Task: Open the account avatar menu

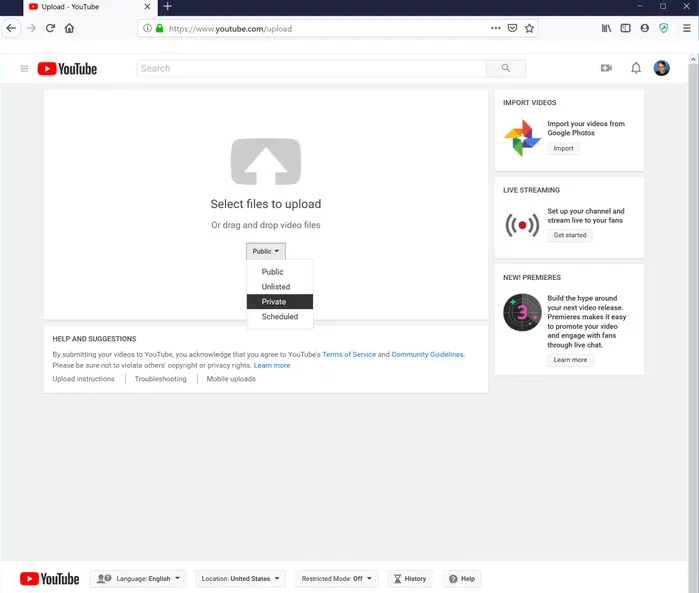Action: (662, 68)
